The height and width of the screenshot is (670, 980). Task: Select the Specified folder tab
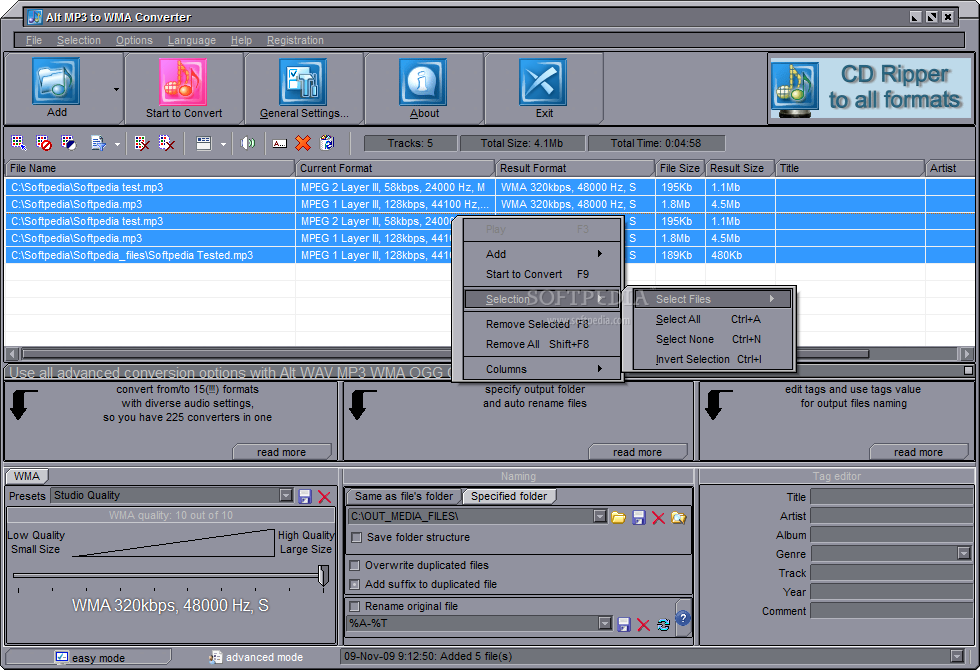coord(509,496)
